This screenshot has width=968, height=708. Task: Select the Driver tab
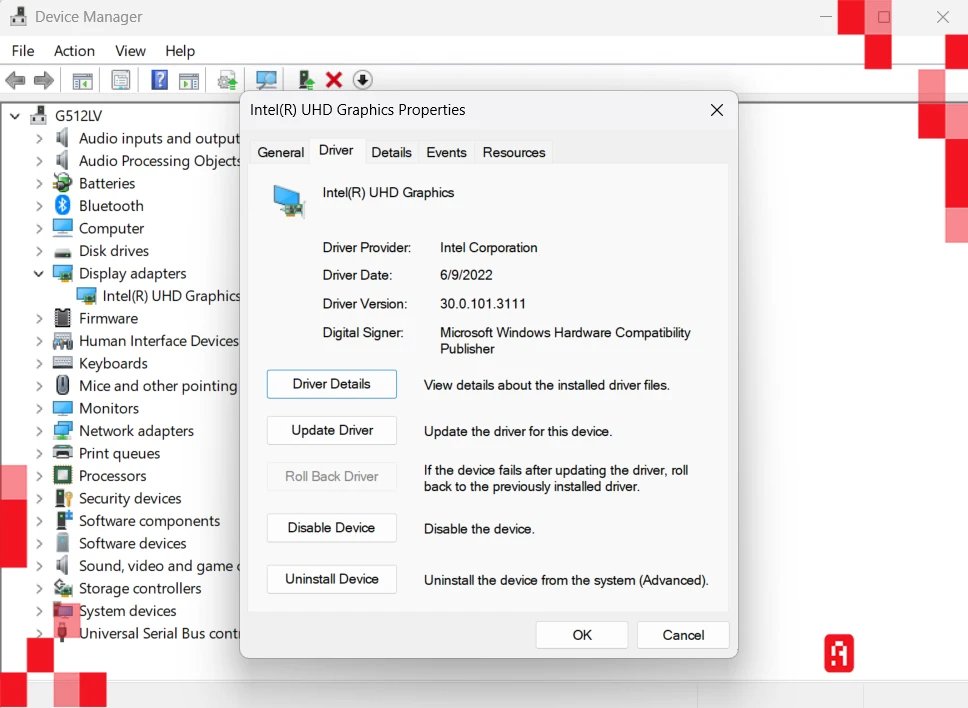point(336,151)
